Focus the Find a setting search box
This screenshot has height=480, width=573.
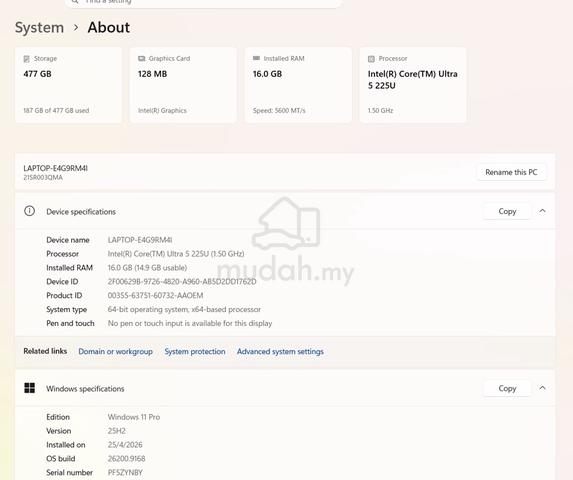[203, 3]
